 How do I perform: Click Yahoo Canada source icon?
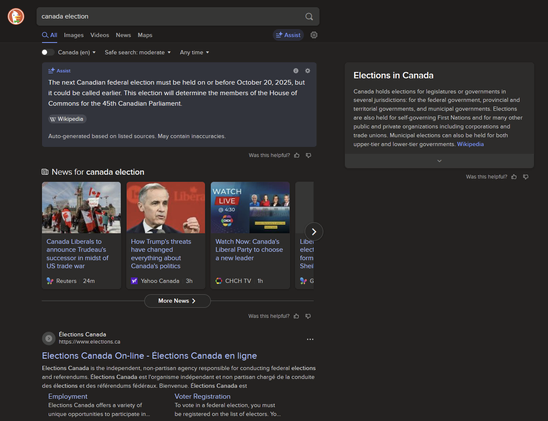[134, 281]
